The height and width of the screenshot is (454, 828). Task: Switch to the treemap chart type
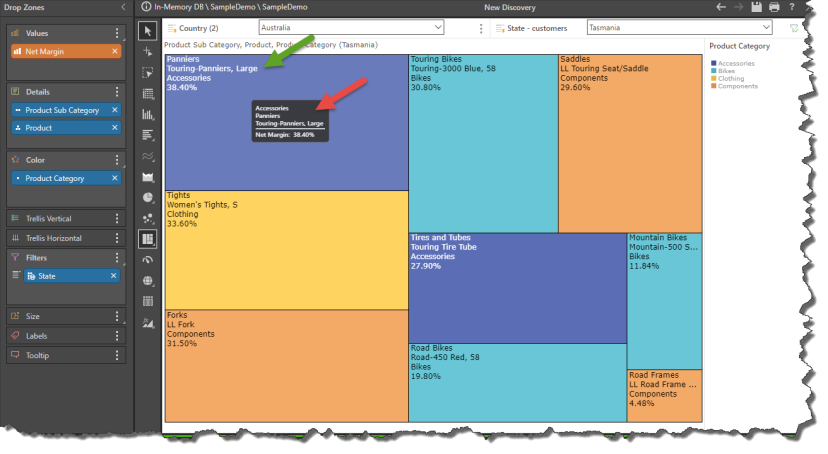point(148,239)
